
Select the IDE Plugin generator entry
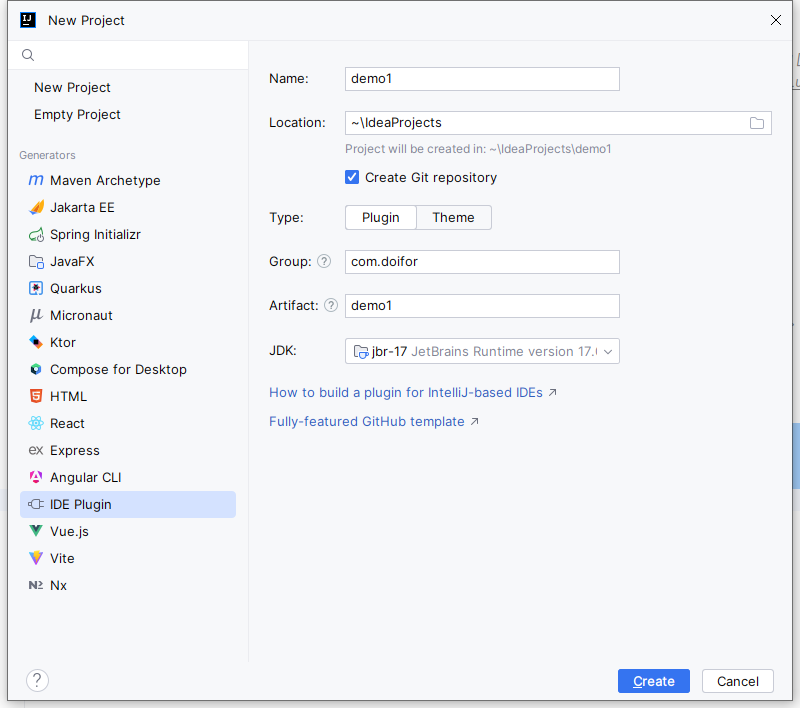click(128, 504)
